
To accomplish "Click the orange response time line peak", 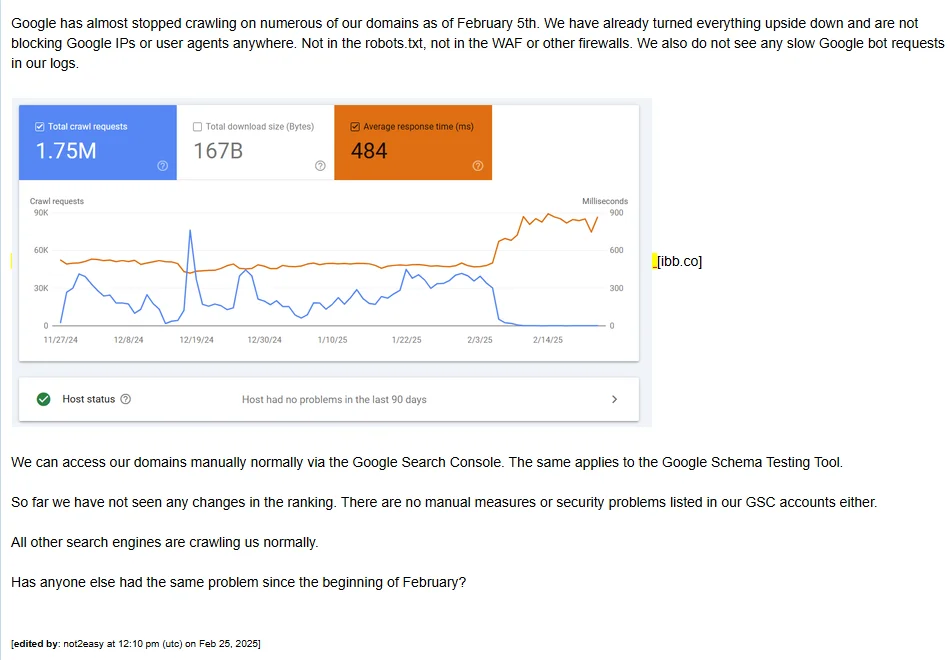I will pyautogui.click(x=548, y=214).
